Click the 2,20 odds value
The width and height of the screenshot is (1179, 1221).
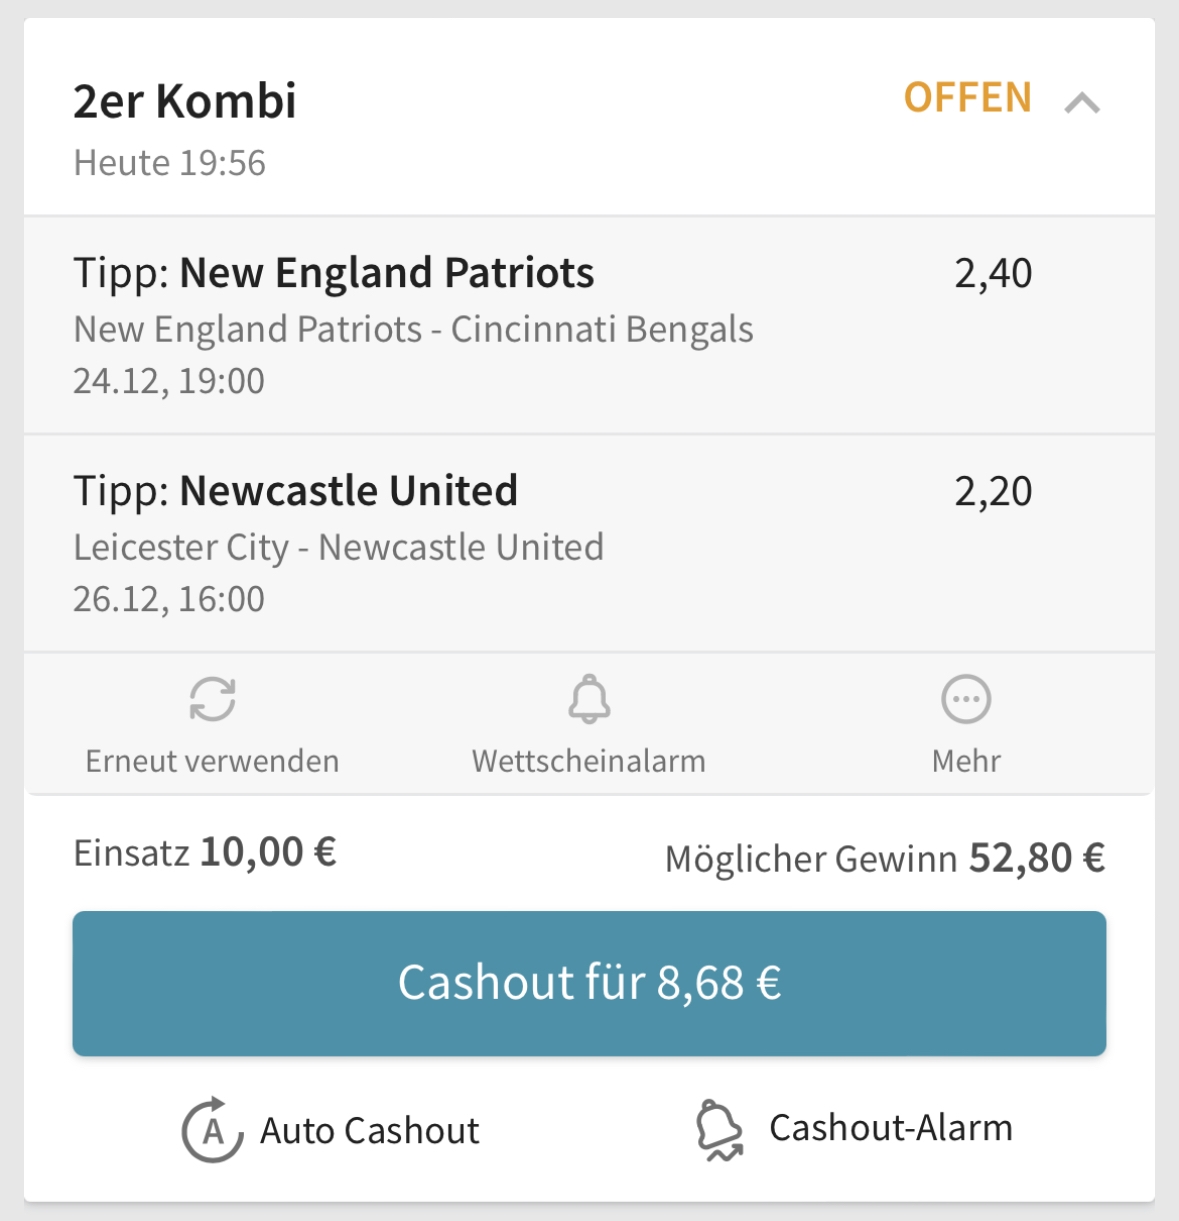[993, 491]
